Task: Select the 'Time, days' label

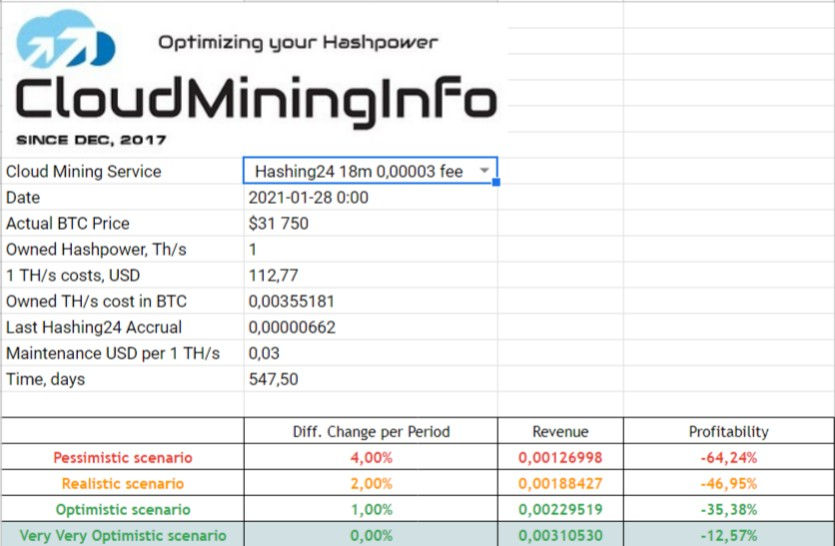Action: (45, 379)
